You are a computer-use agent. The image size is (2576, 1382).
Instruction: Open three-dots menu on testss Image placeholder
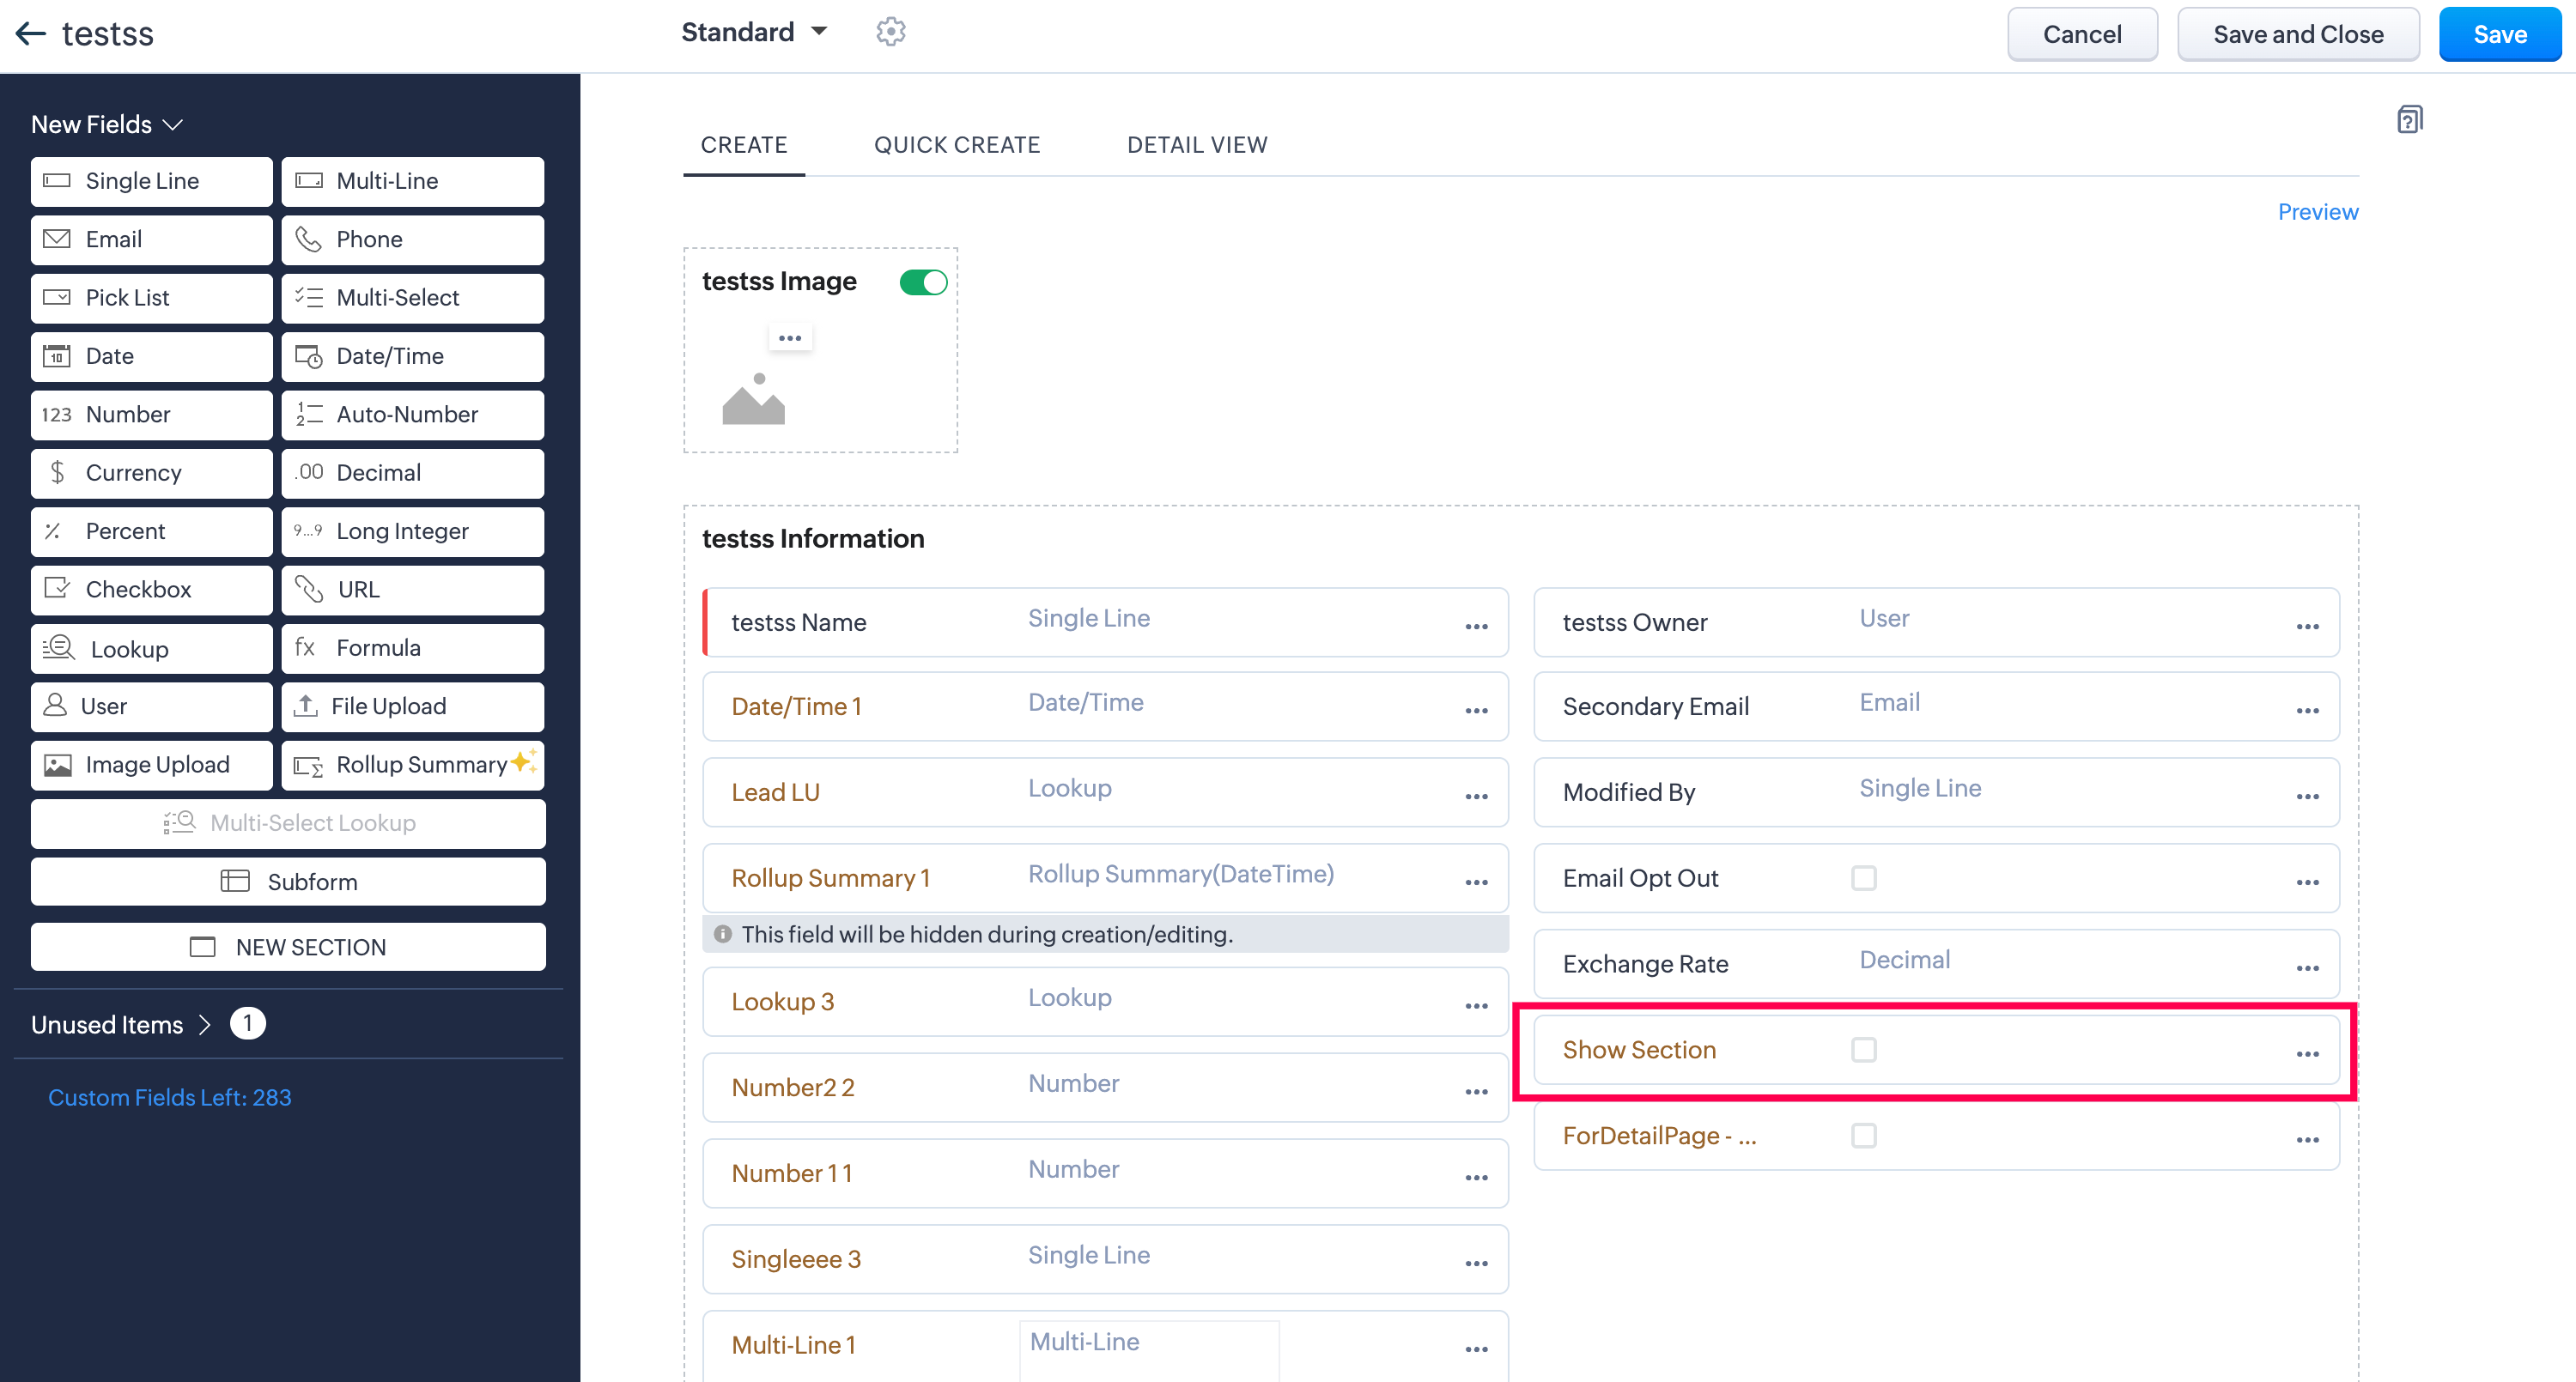[790, 338]
